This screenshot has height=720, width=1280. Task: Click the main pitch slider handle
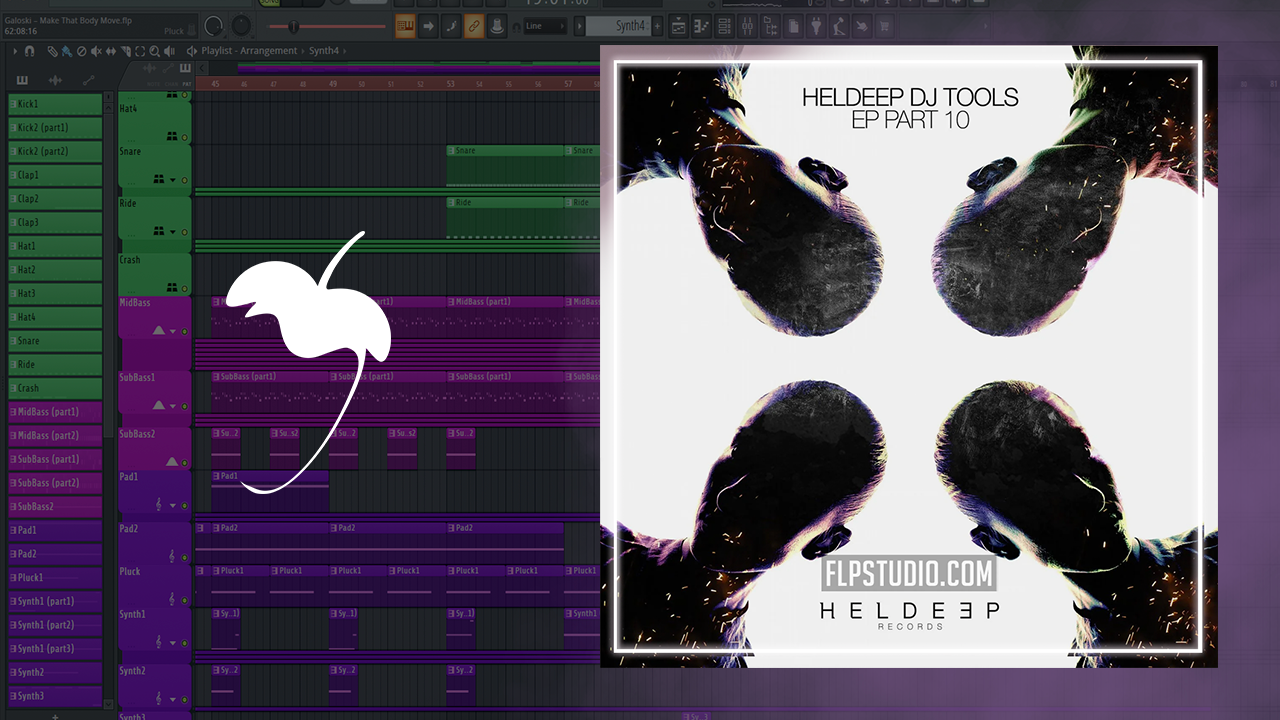pos(293,27)
